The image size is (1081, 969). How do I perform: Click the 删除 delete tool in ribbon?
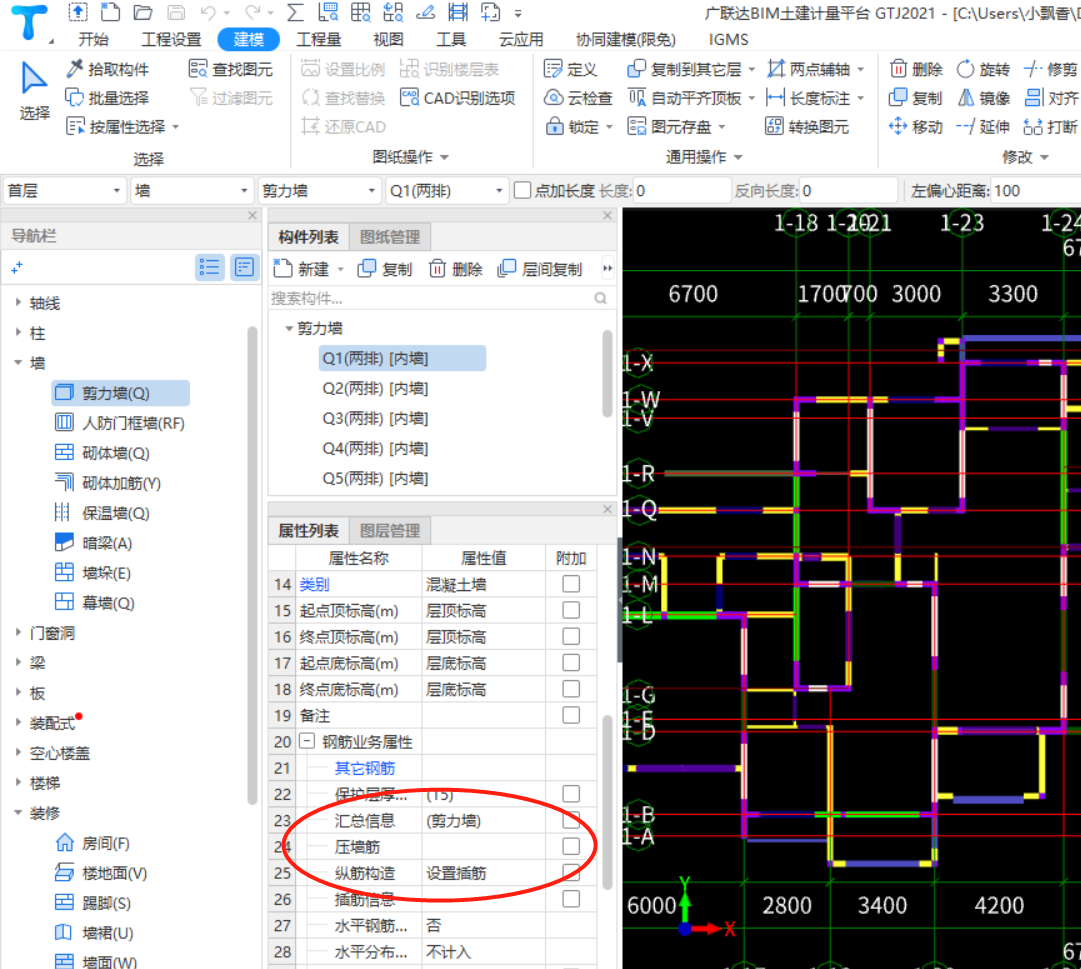tap(916, 69)
